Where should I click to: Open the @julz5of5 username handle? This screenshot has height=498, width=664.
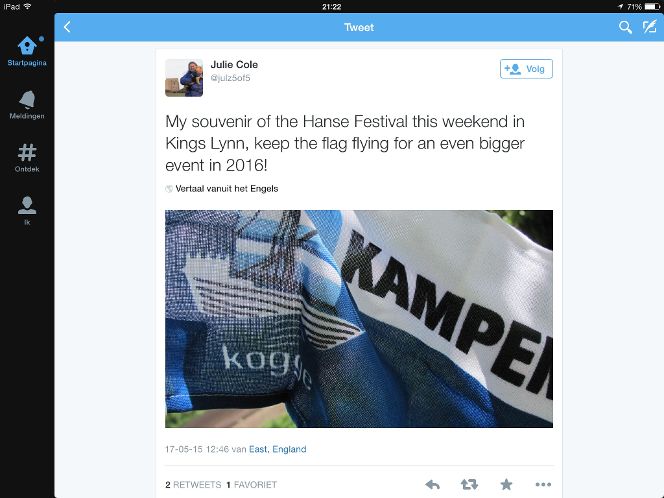pos(230,78)
